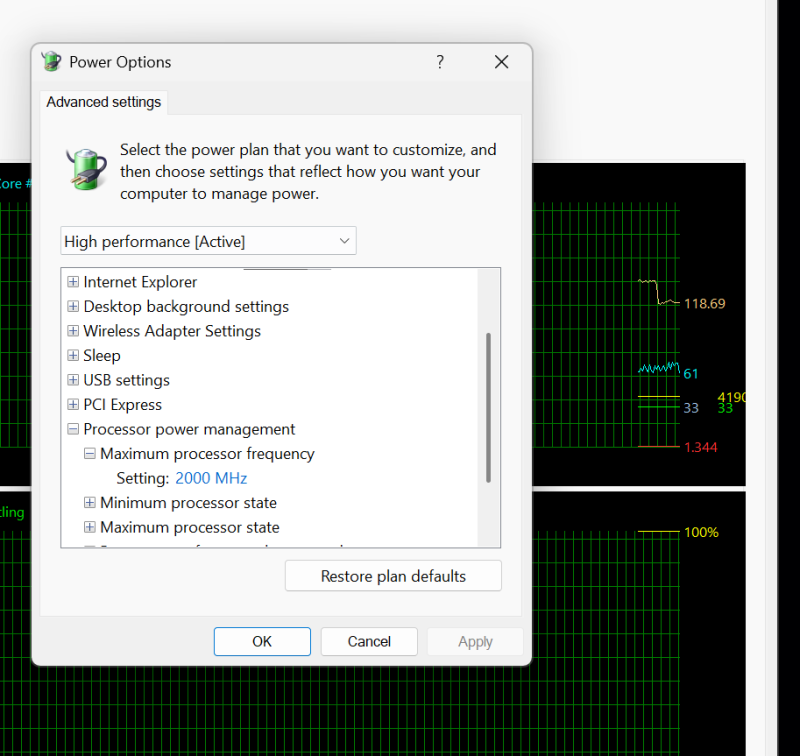
Task: Select the Advanced settings tab
Action: 104,102
